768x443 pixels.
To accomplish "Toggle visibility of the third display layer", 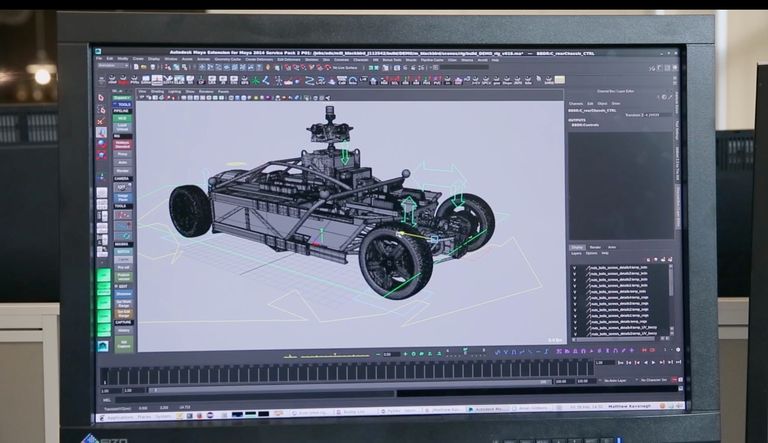I will tap(573, 282).
